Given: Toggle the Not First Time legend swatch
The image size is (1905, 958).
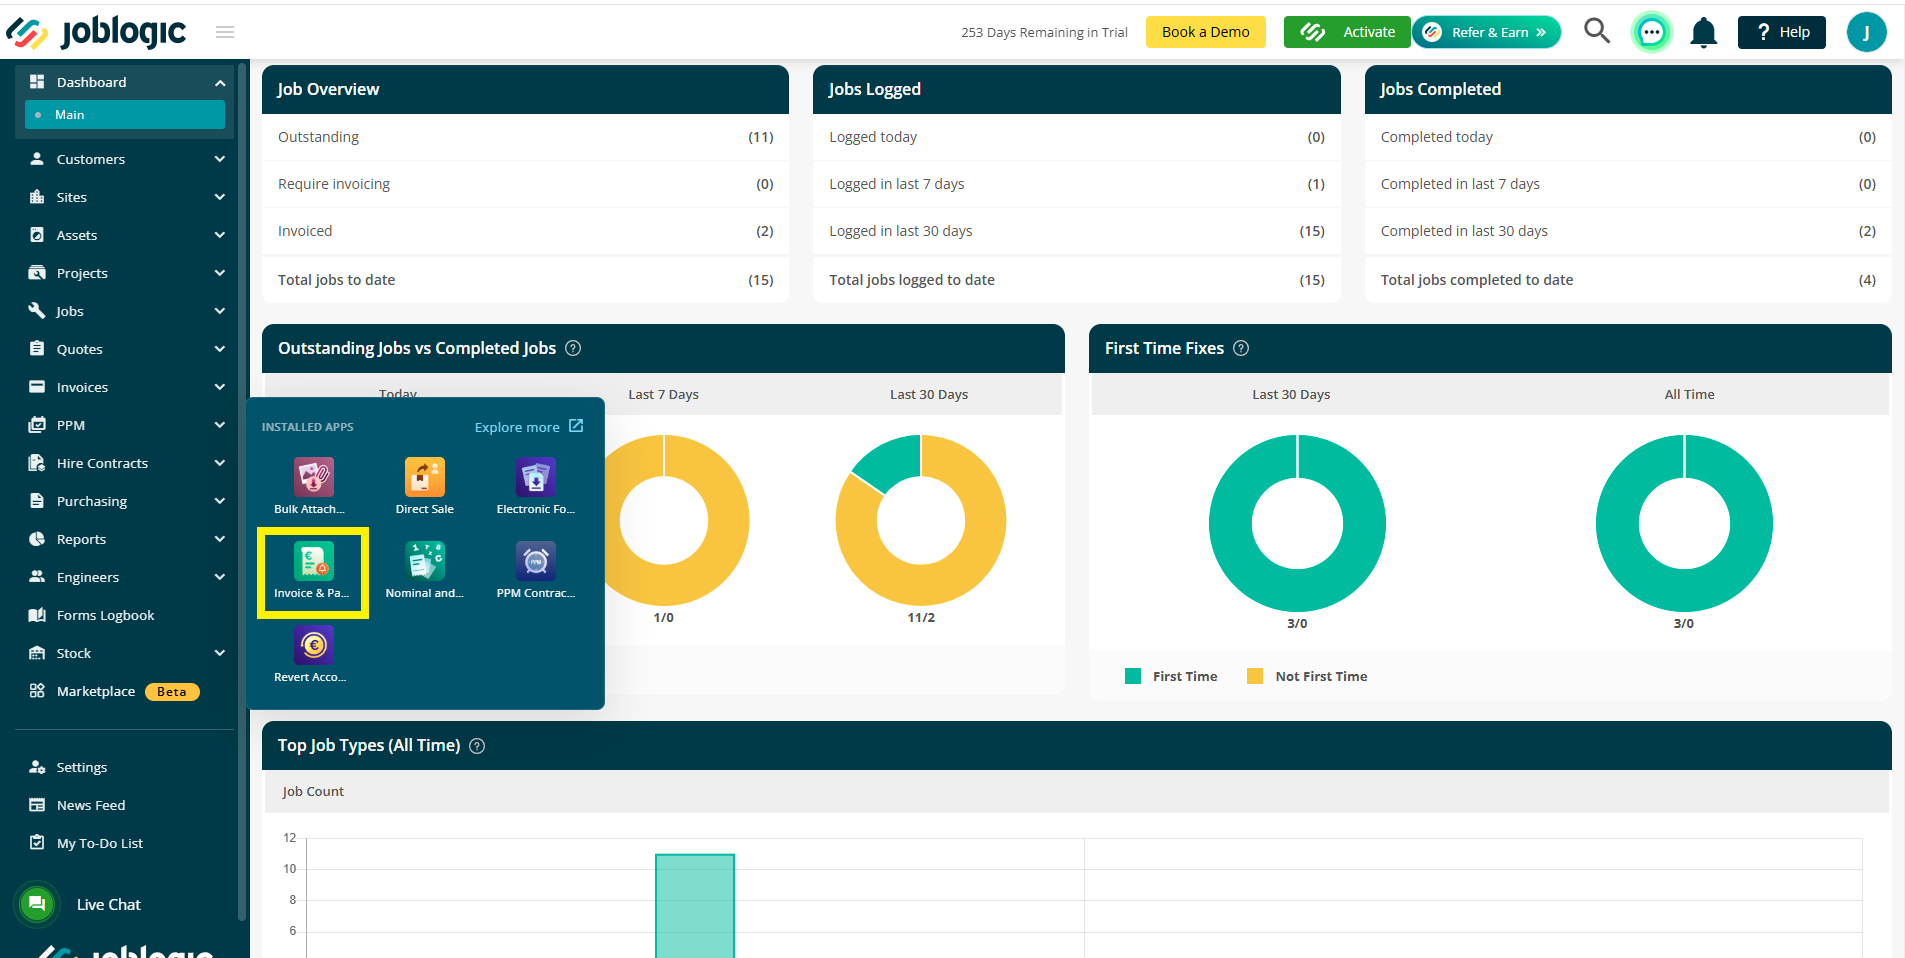Looking at the screenshot, I should click(1255, 676).
